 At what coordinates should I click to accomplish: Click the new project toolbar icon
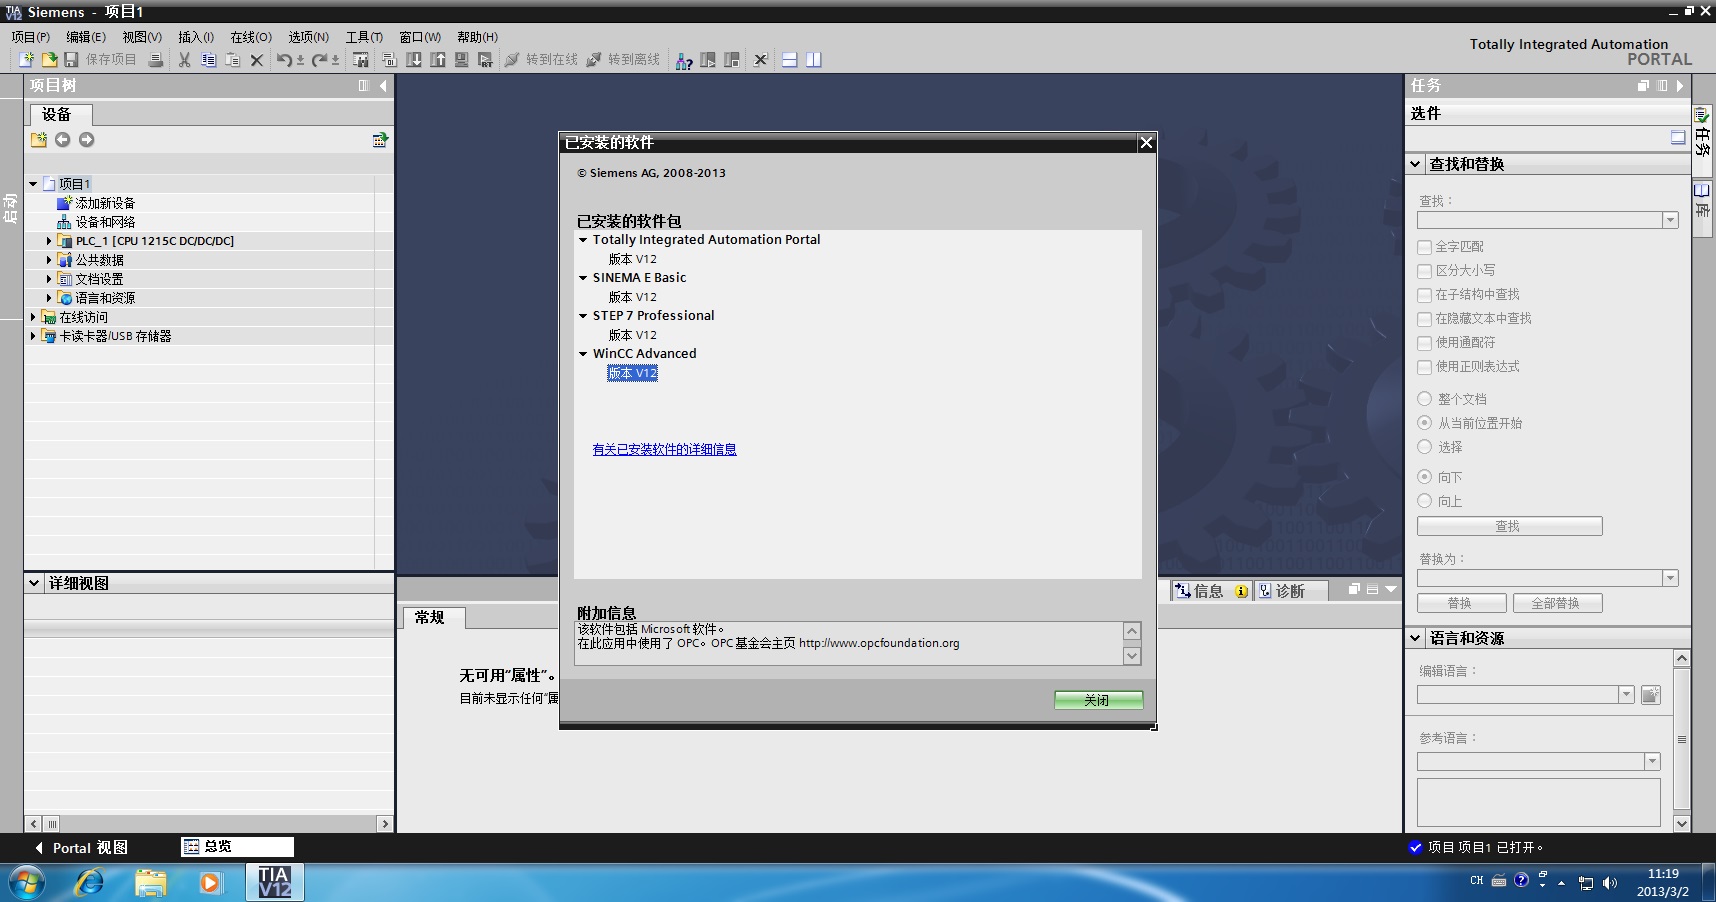[x=27, y=60]
